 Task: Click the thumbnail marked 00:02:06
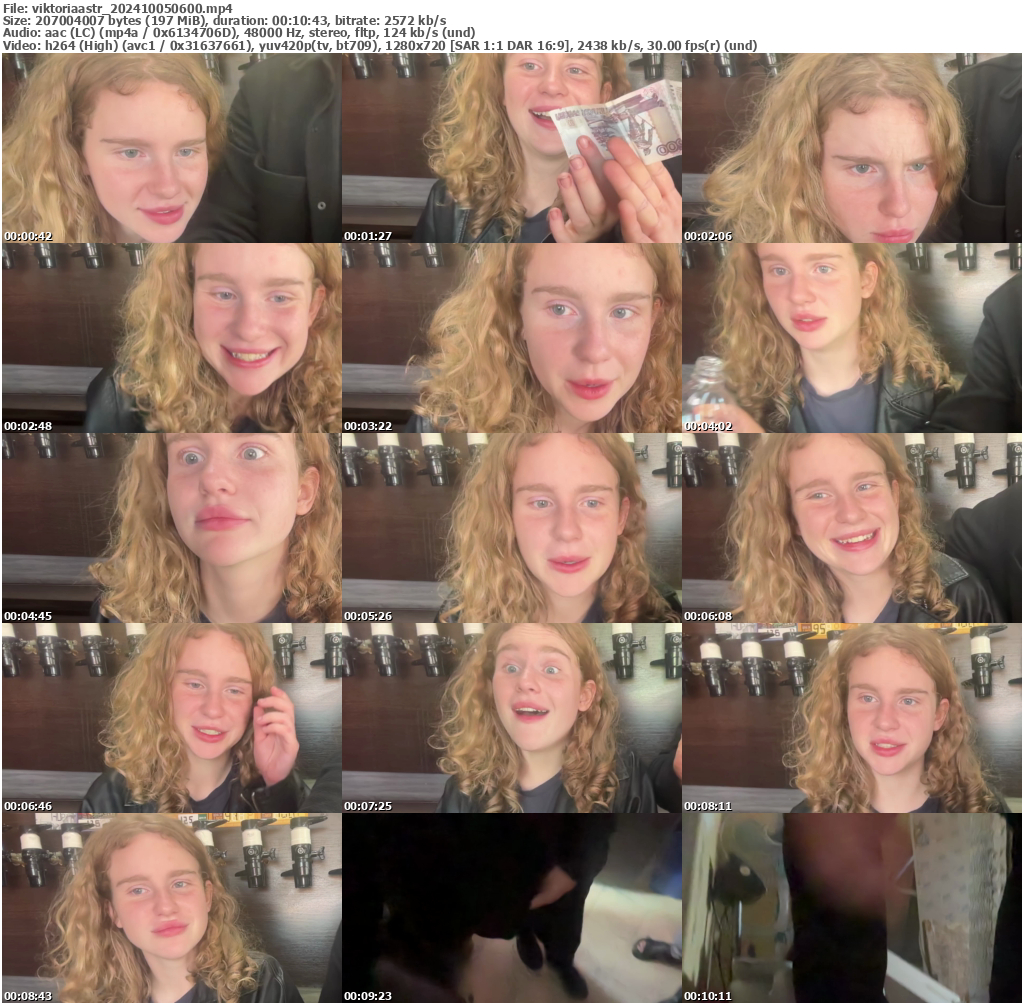(x=850, y=148)
